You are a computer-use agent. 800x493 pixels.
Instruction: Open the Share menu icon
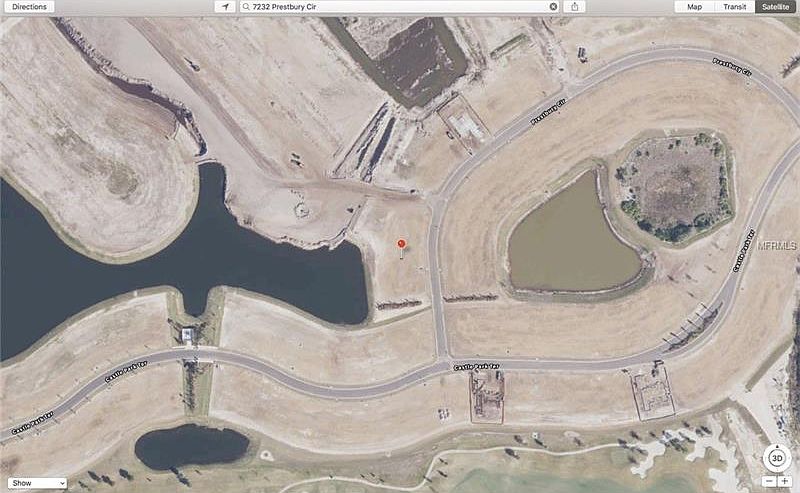point(574,7)
